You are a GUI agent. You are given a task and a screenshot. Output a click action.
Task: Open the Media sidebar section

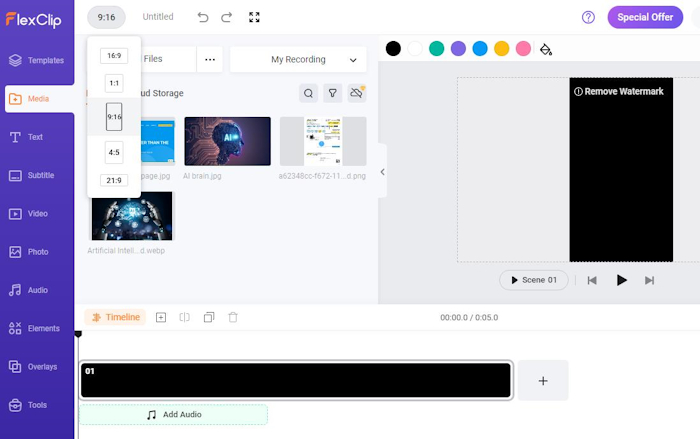[x=39, y=99]
